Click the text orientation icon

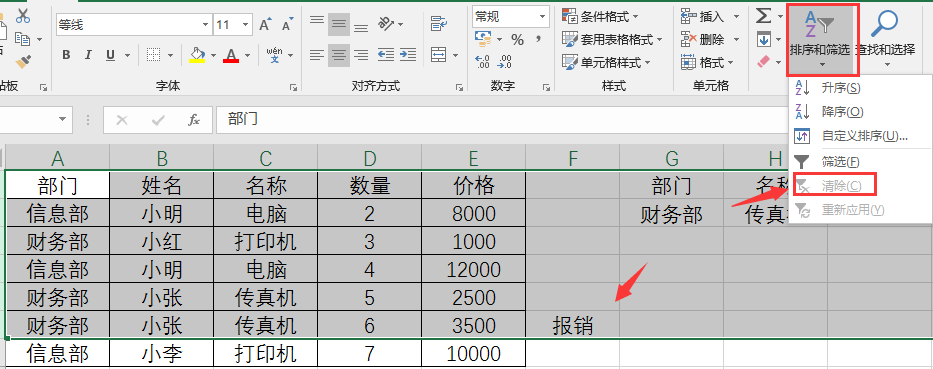(x=386, y=24)
